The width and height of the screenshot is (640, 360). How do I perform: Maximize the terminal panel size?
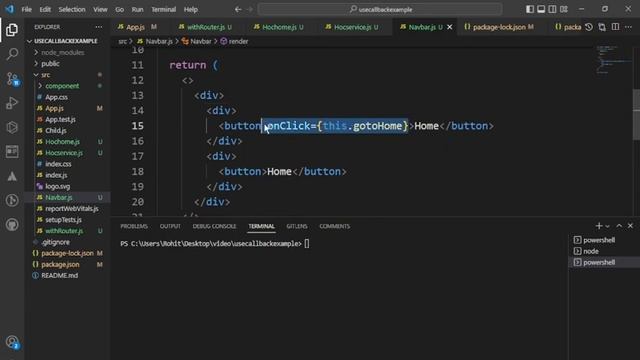click(619, 226)
